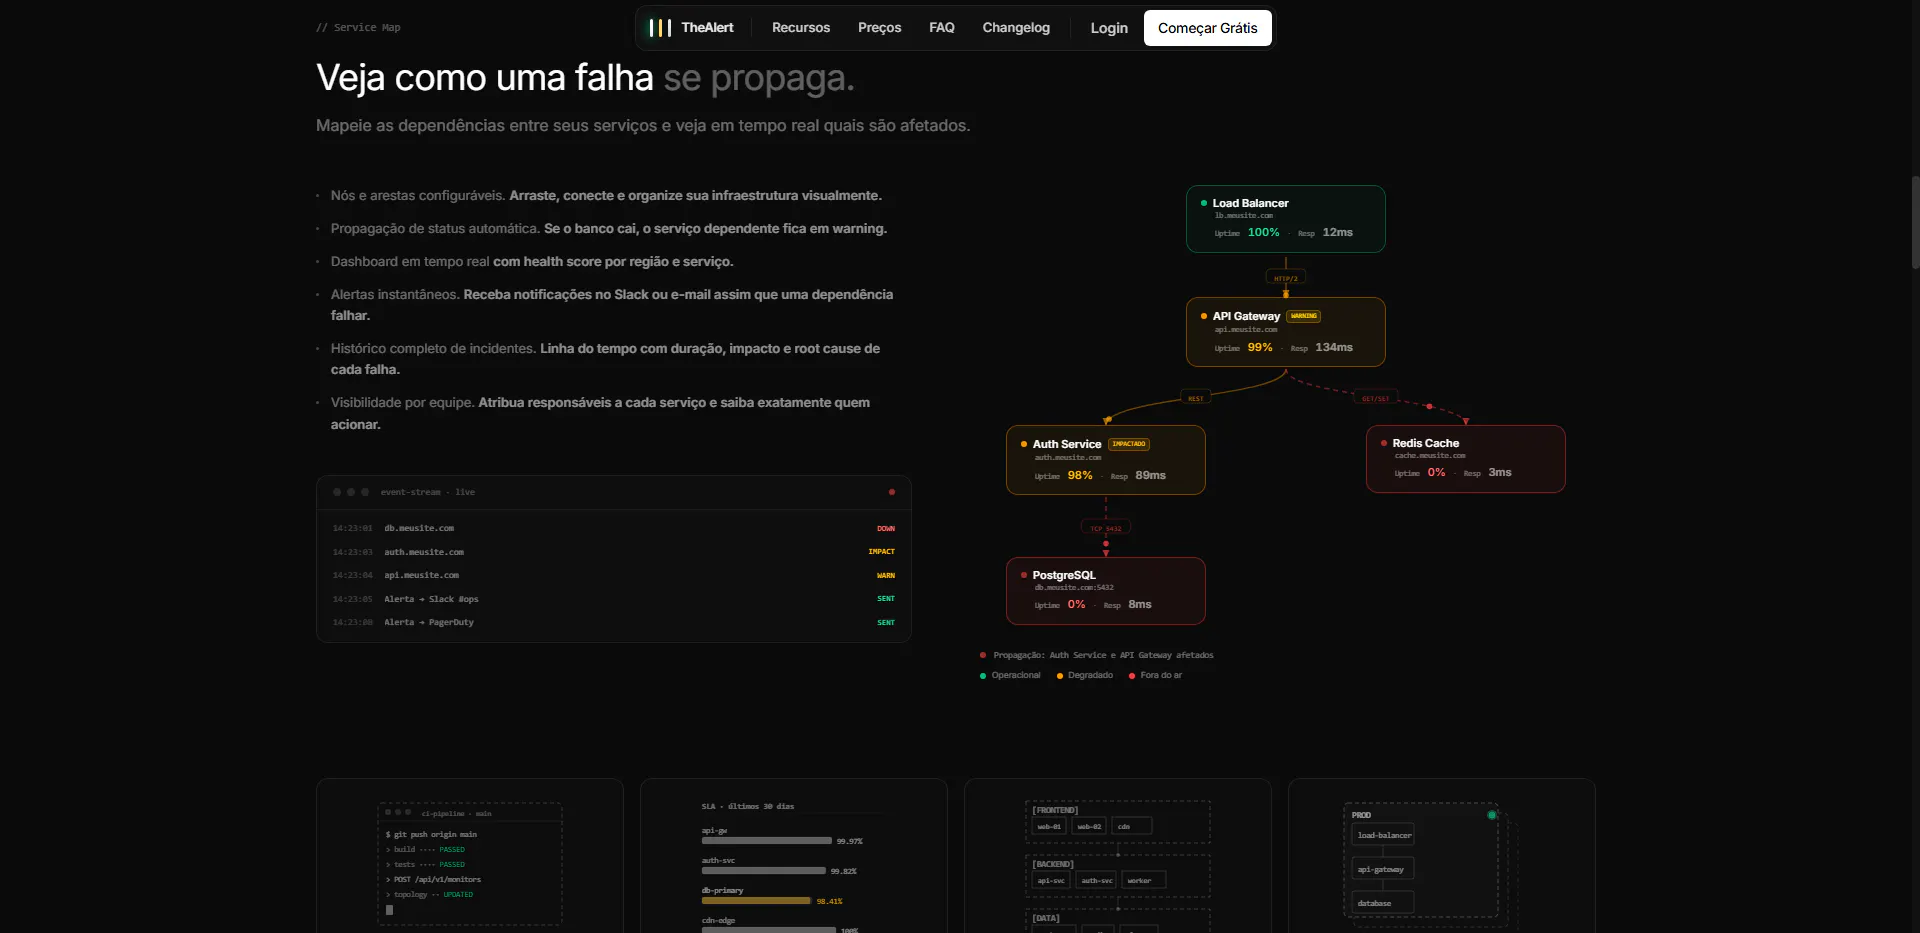1920x933 pixels.
Task: Click the WARNING badge on API Gateway
Action: coord(1304,316)
